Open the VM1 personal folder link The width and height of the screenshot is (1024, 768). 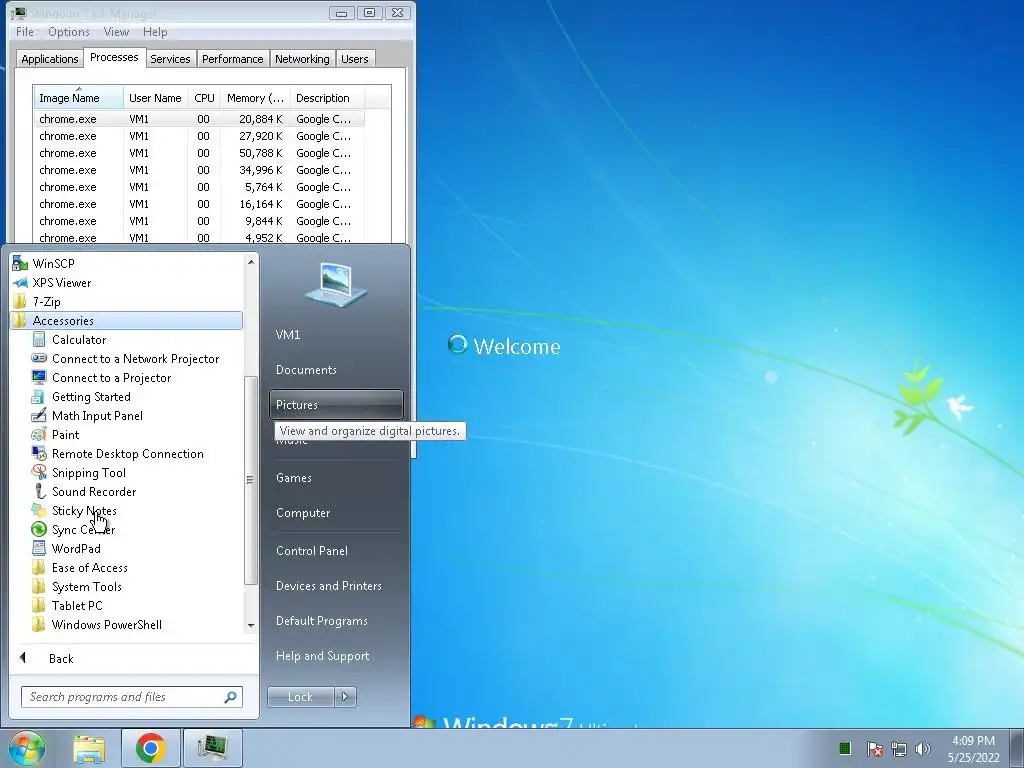tap(288, 335)
